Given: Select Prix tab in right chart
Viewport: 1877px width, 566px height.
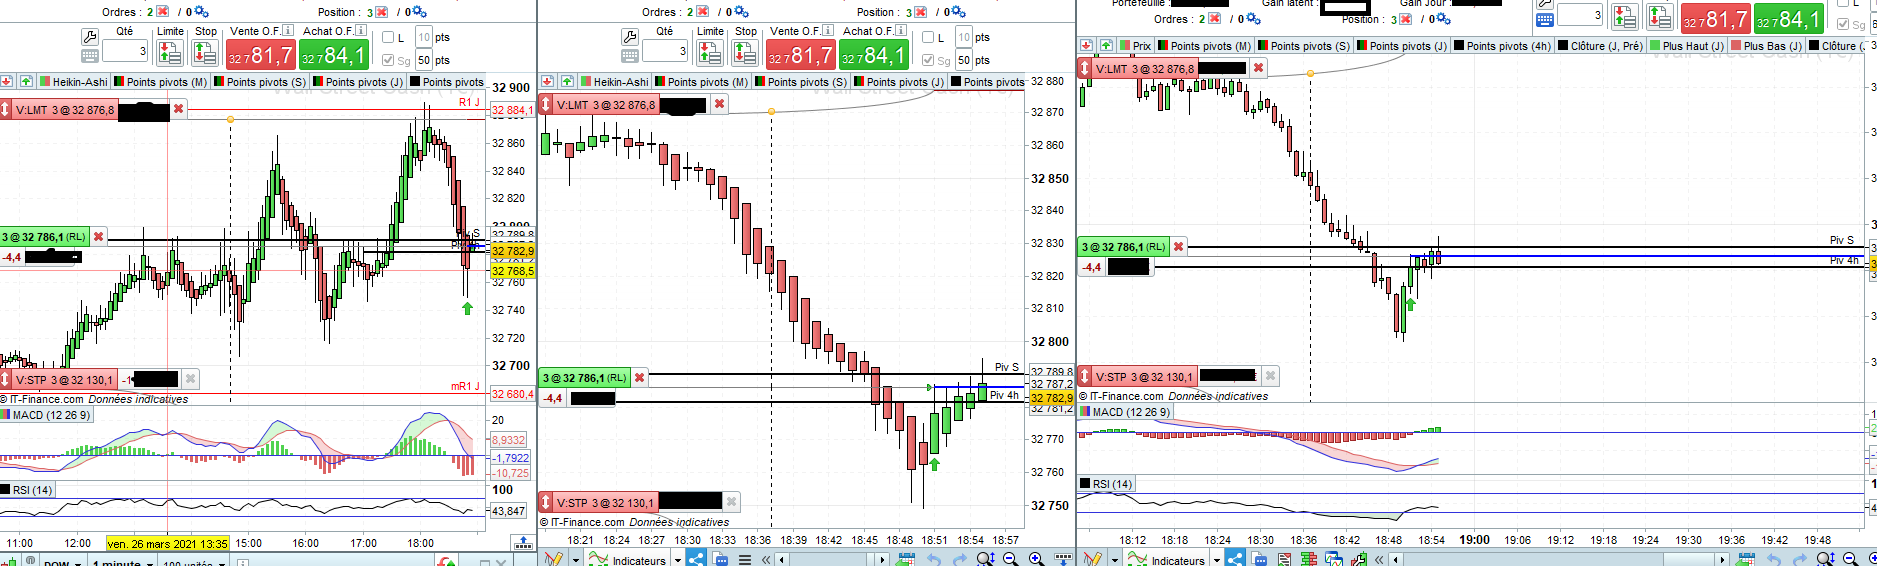Looking at the screenshot, I should 1135,46.
